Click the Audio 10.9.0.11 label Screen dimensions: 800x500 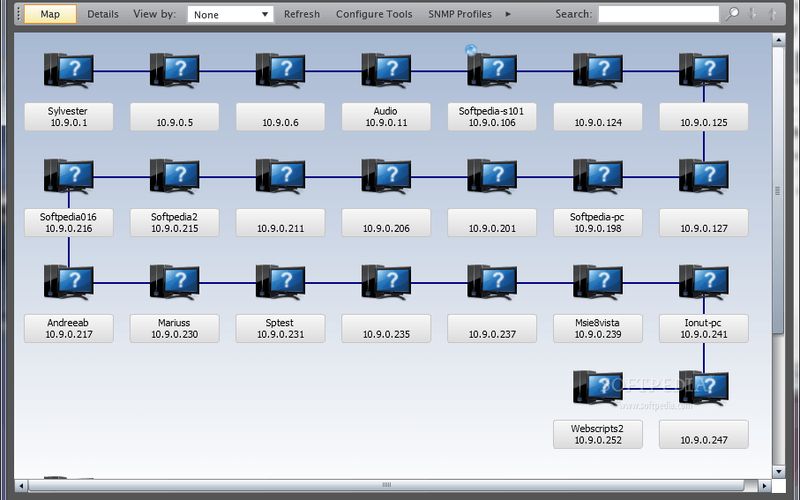(386, 117)
